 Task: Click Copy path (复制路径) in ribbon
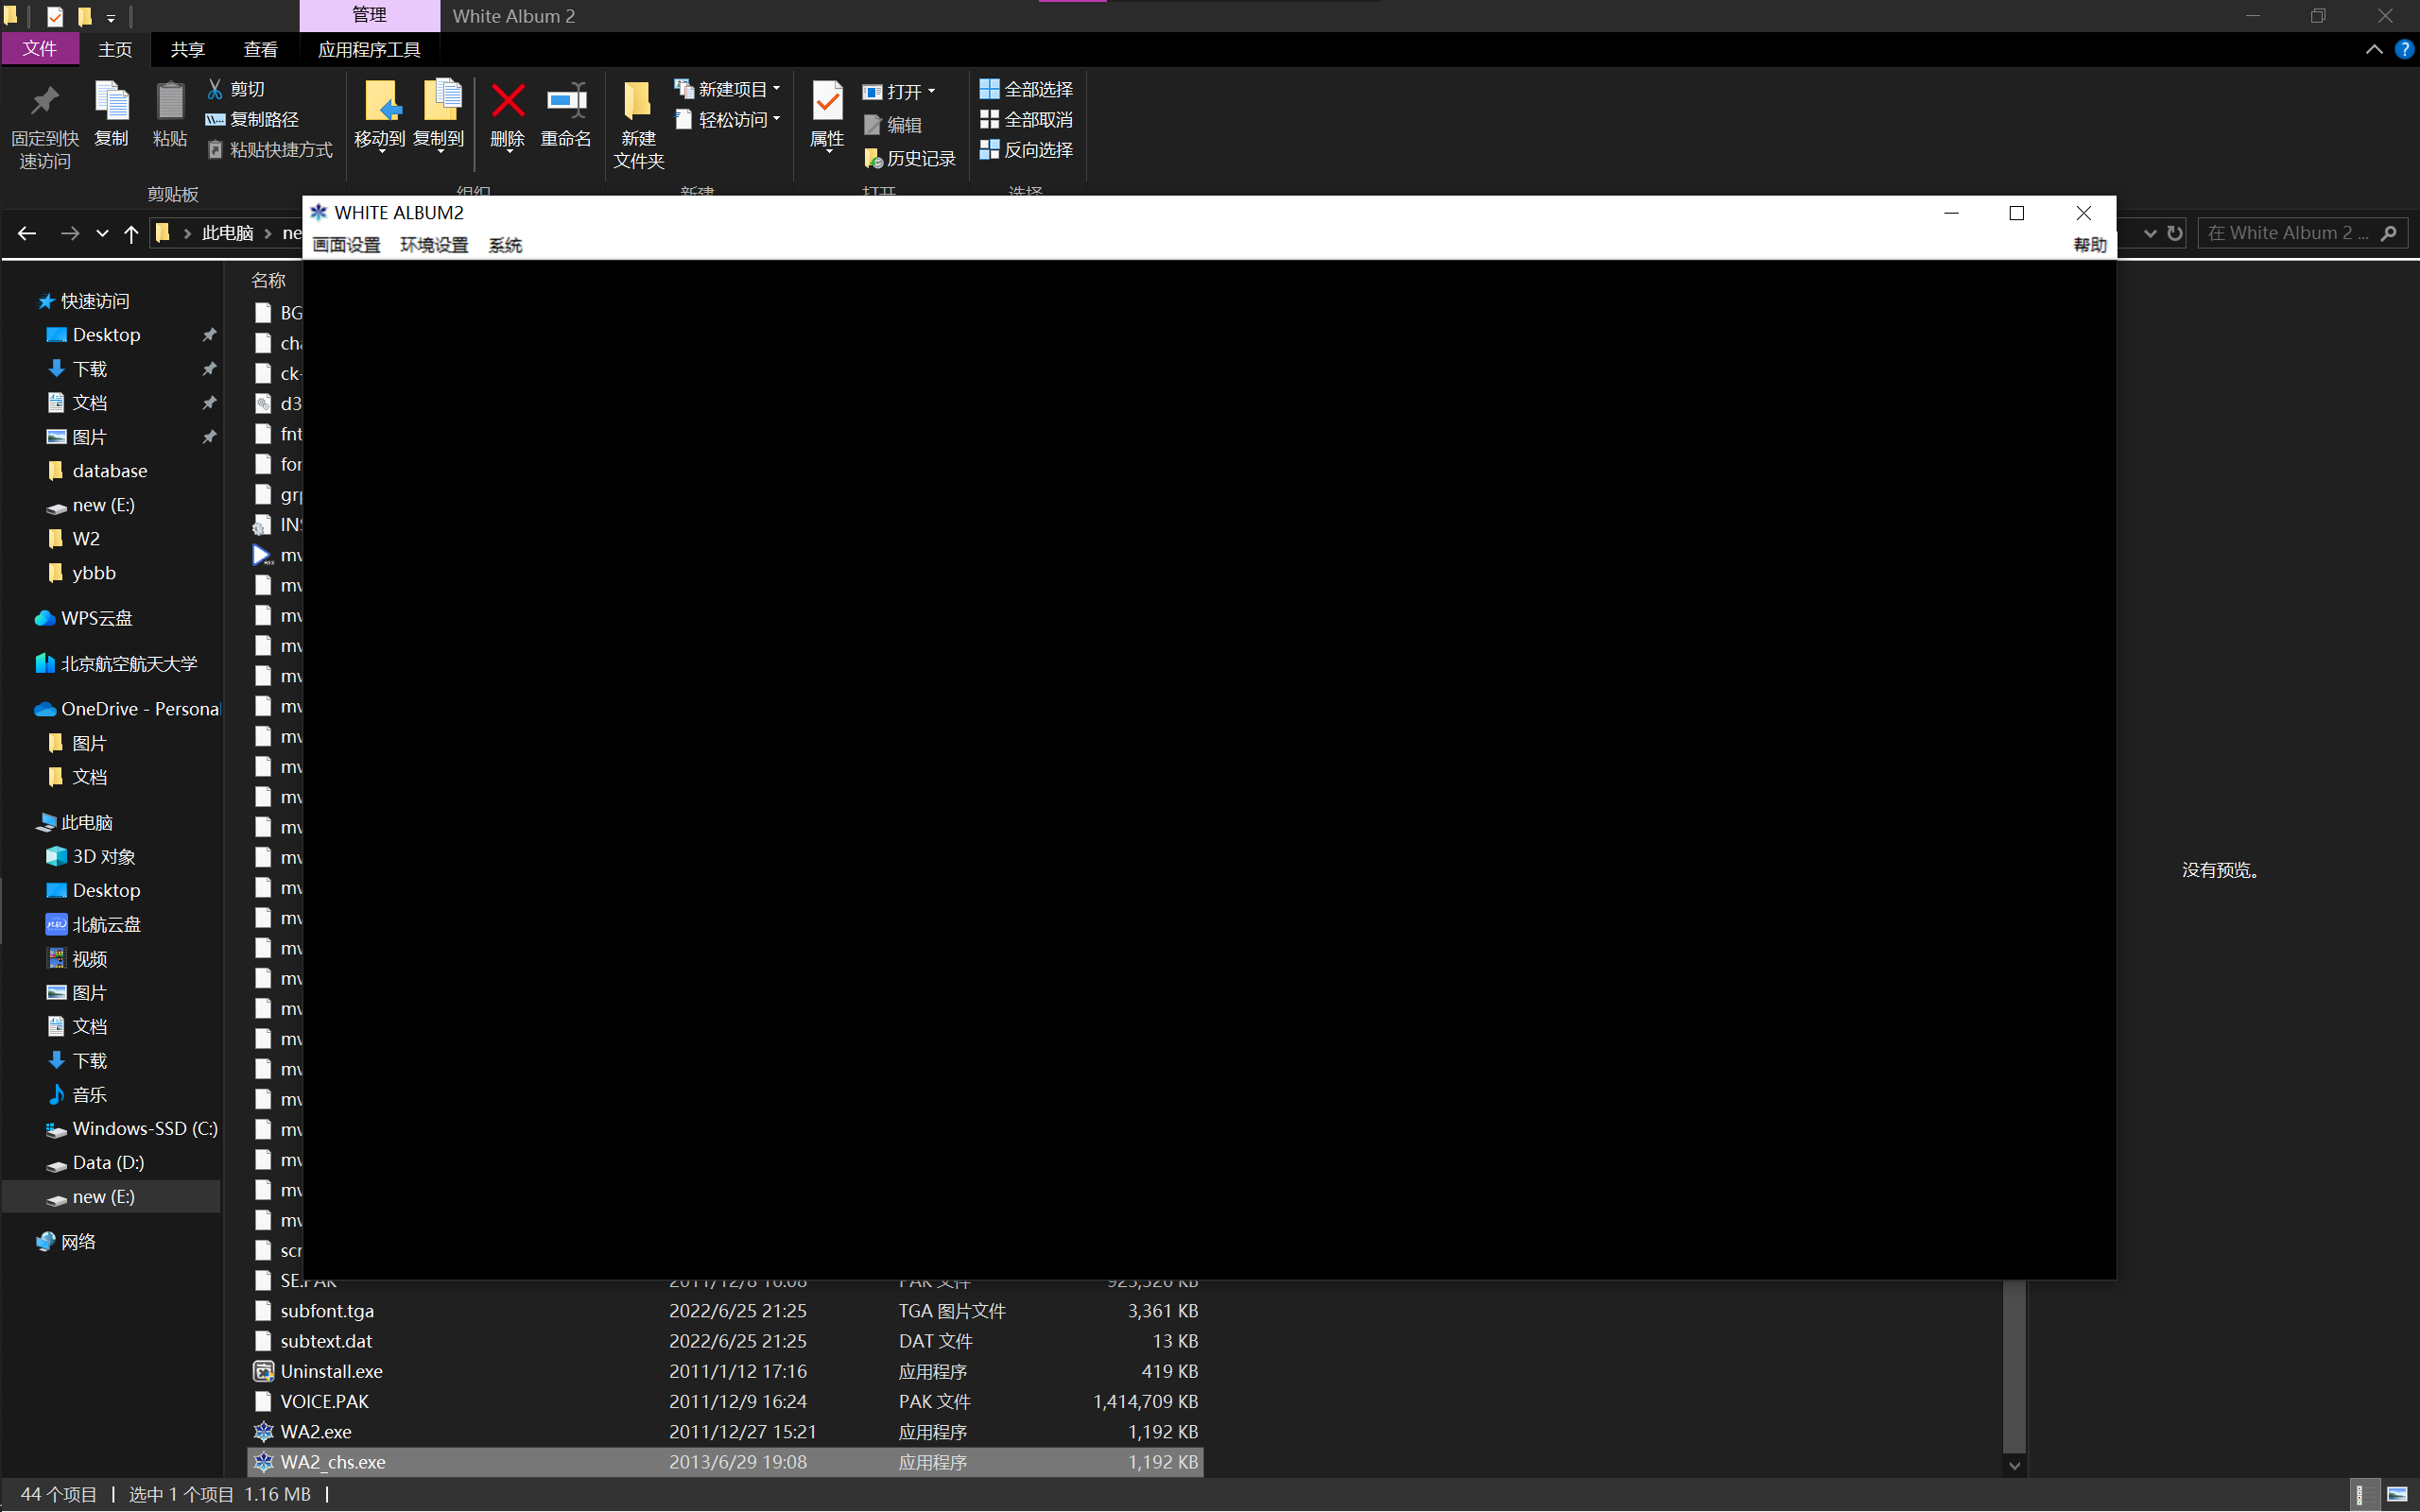pyautogui.click(x=252, y=119)
